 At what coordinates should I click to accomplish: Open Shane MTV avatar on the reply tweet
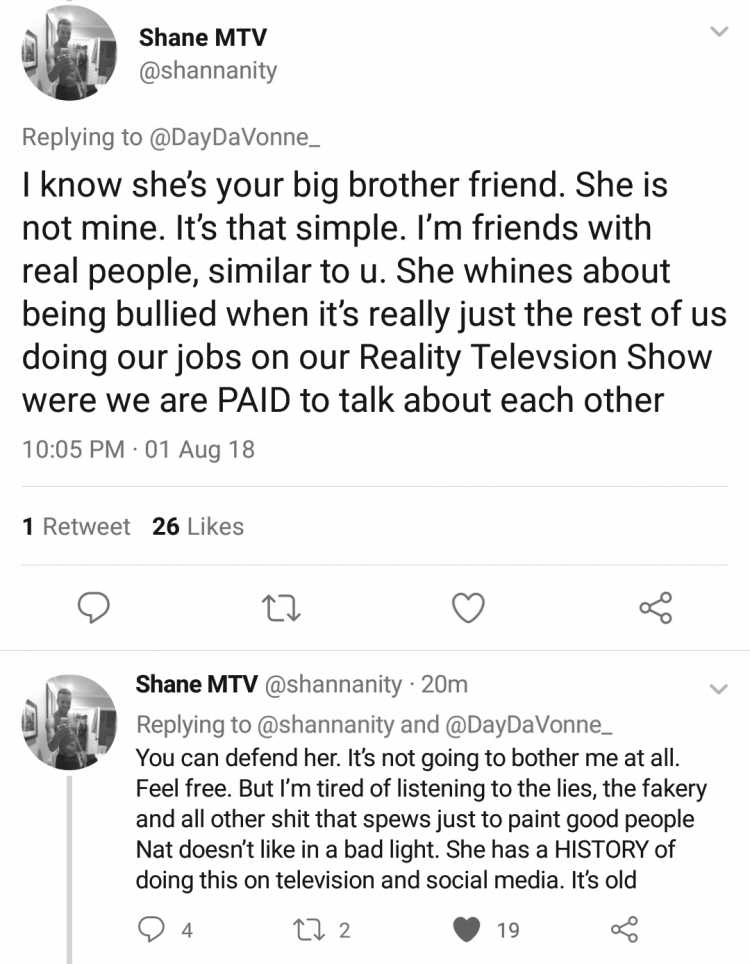[69, 722]
